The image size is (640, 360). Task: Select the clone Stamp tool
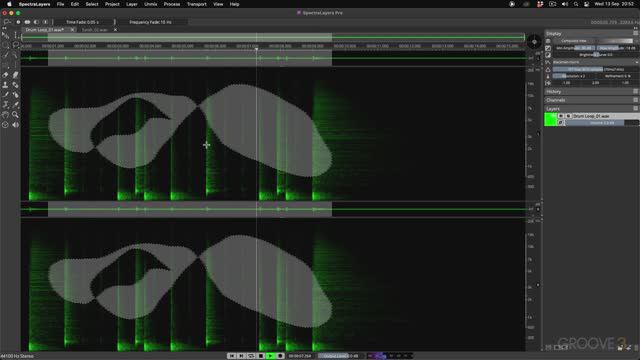pyautogui.click(x=5, y=85)
